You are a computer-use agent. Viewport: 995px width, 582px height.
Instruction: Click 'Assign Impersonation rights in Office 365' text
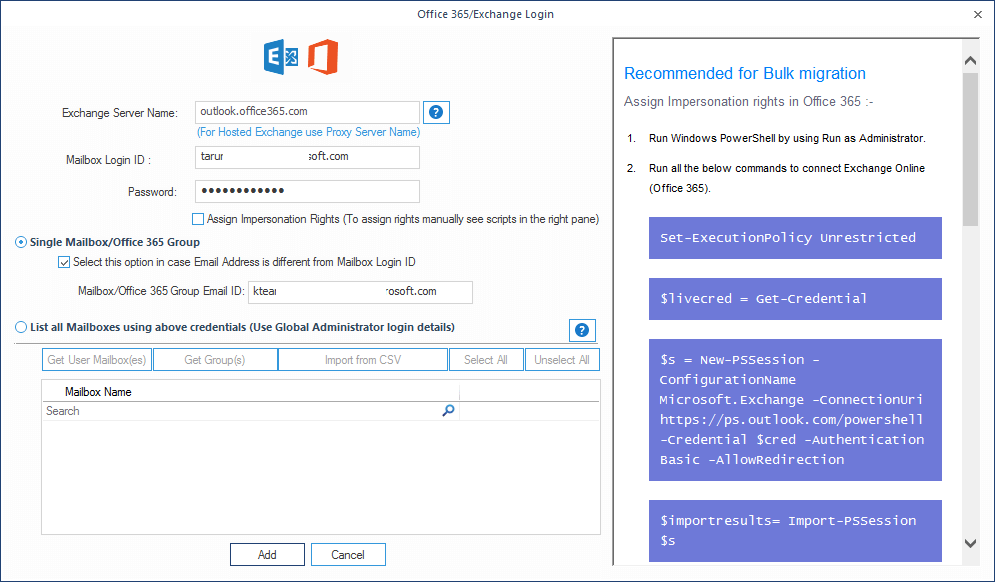[x=749, y=102]
